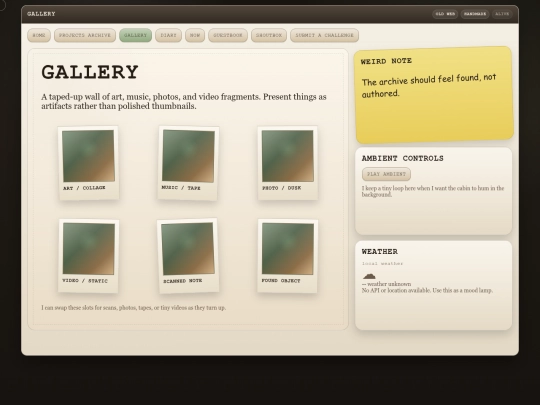Click the Handmade badge
The height and width of the screenshot is (405, 540).
475,14
